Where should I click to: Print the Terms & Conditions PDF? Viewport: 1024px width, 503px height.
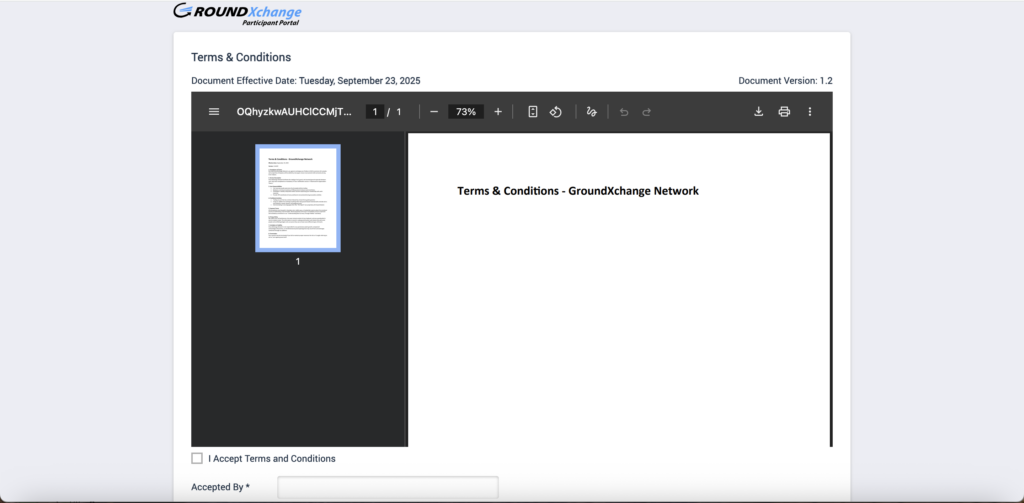coord(784,112)
